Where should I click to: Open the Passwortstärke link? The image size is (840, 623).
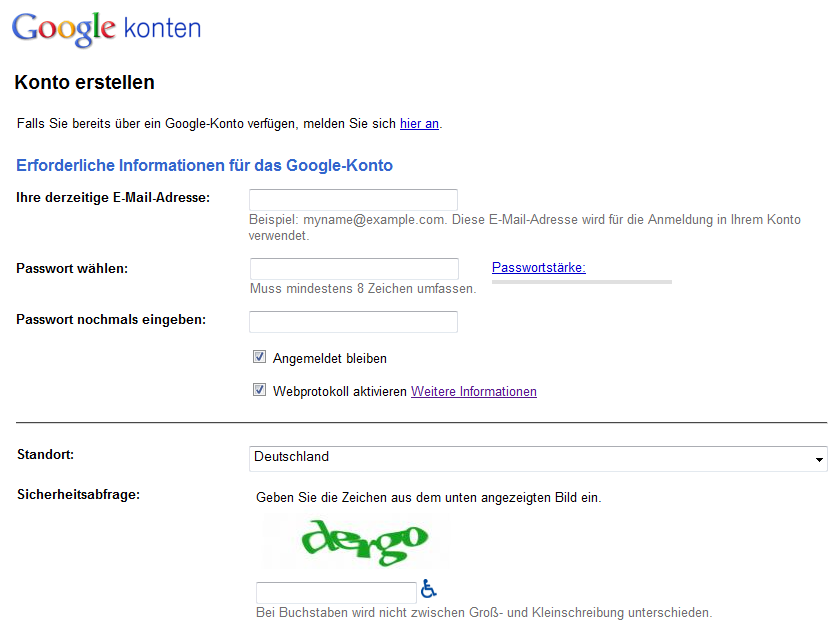tap(538, 267)
